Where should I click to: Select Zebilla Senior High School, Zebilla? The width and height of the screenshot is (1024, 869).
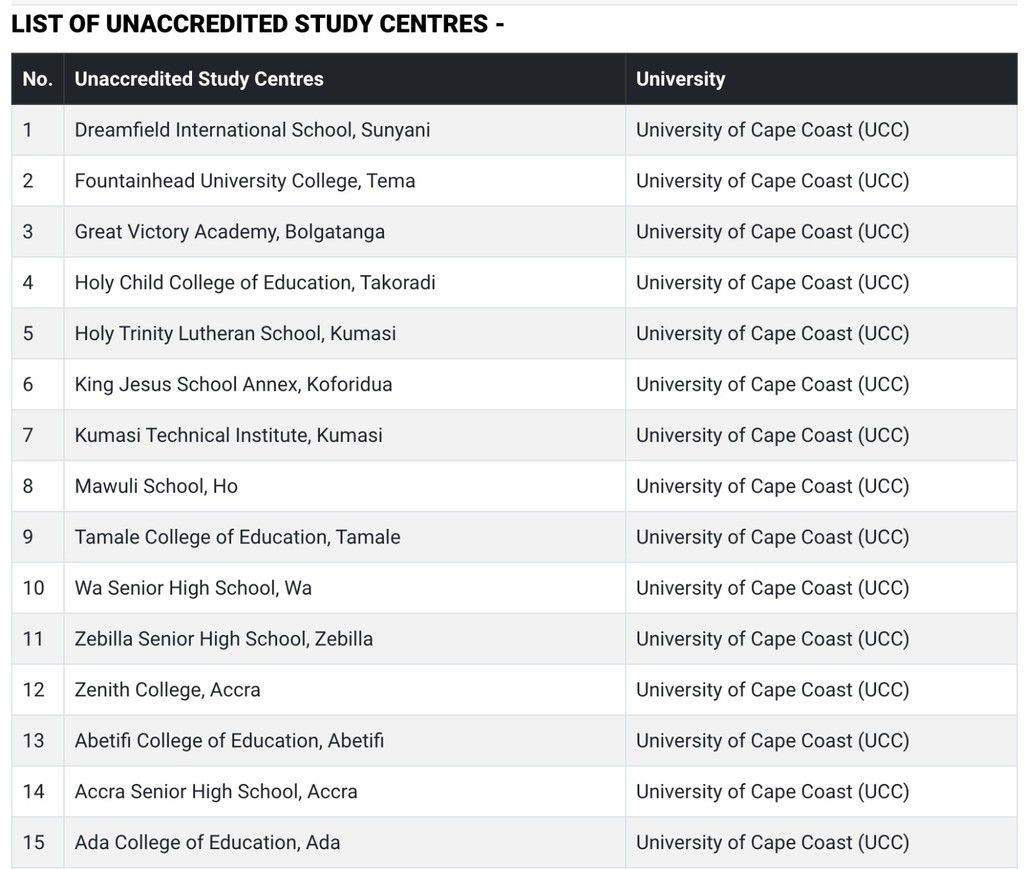point(223,640)
